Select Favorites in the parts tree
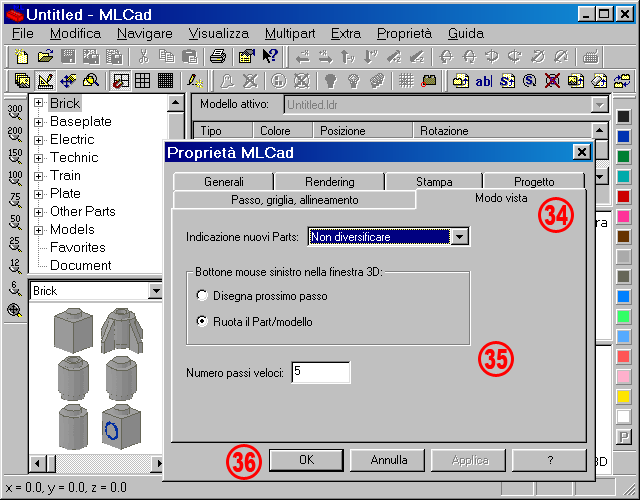This screenshot has height=500, width=640. [x=78, y=247]
